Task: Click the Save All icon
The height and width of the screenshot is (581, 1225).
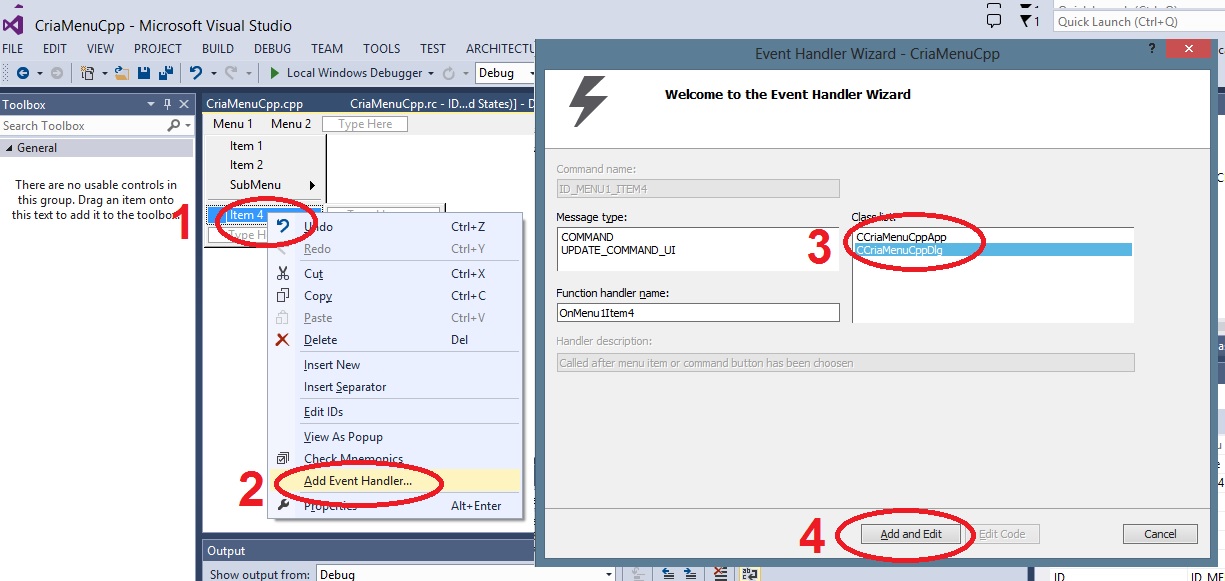Action: [x=165, y=73]
